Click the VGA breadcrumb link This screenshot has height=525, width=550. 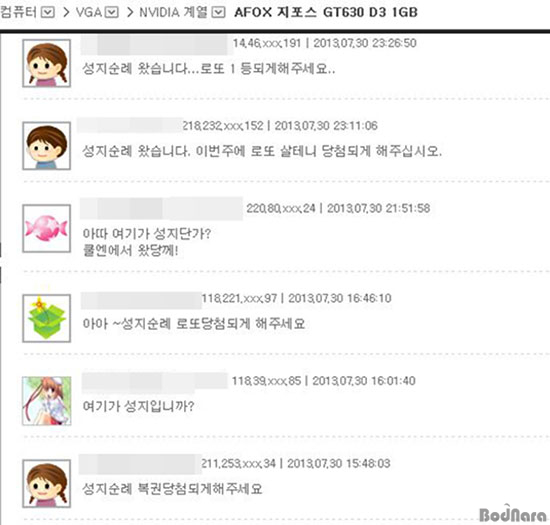[x=89, y=13]
